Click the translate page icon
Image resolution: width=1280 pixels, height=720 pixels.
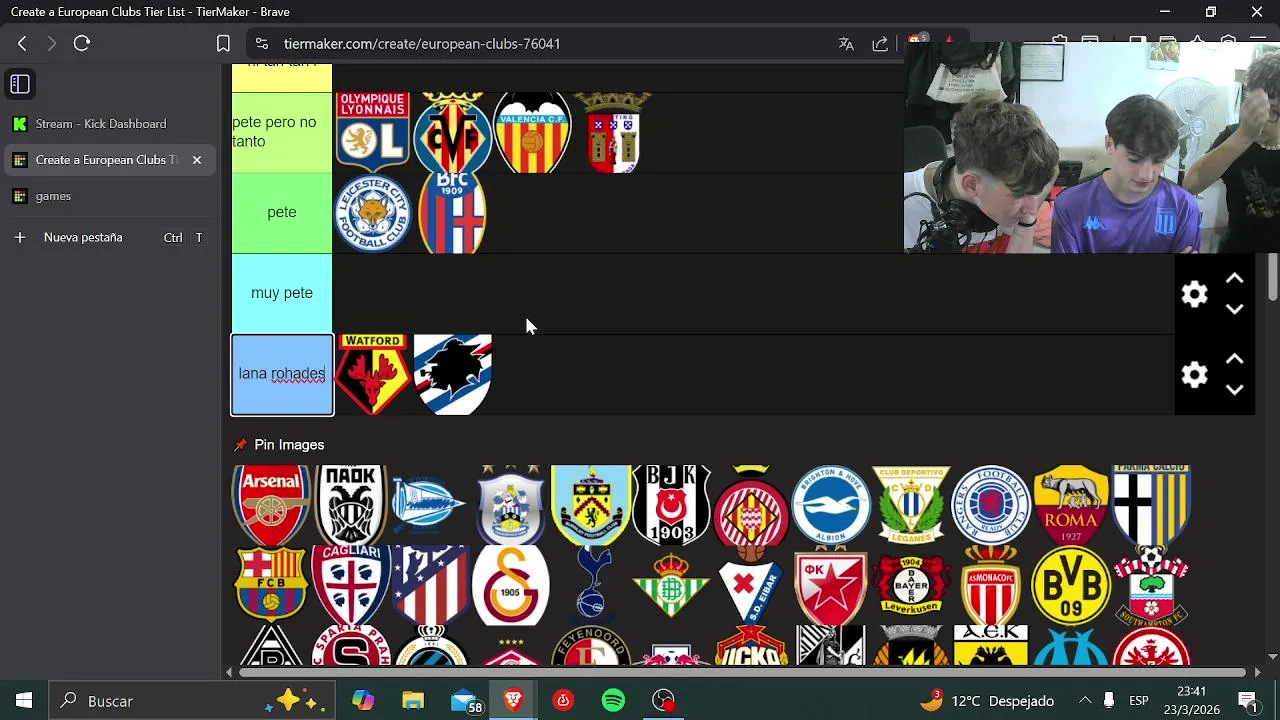846,44
